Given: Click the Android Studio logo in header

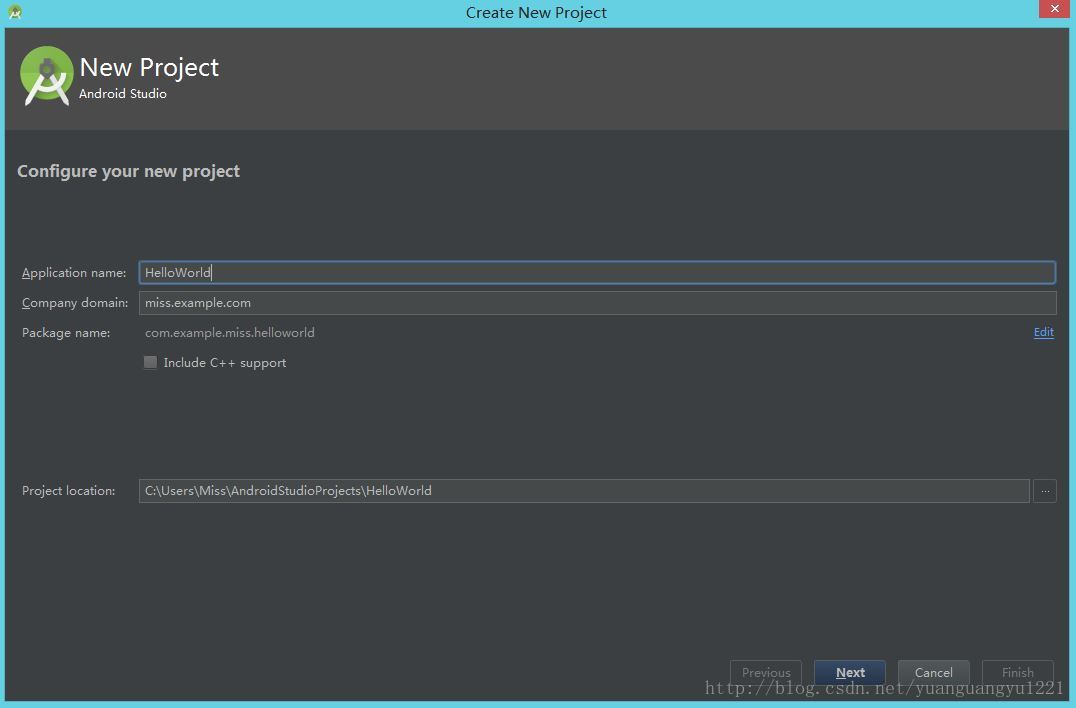Looking at the screenshot, I should coord(47,75).
